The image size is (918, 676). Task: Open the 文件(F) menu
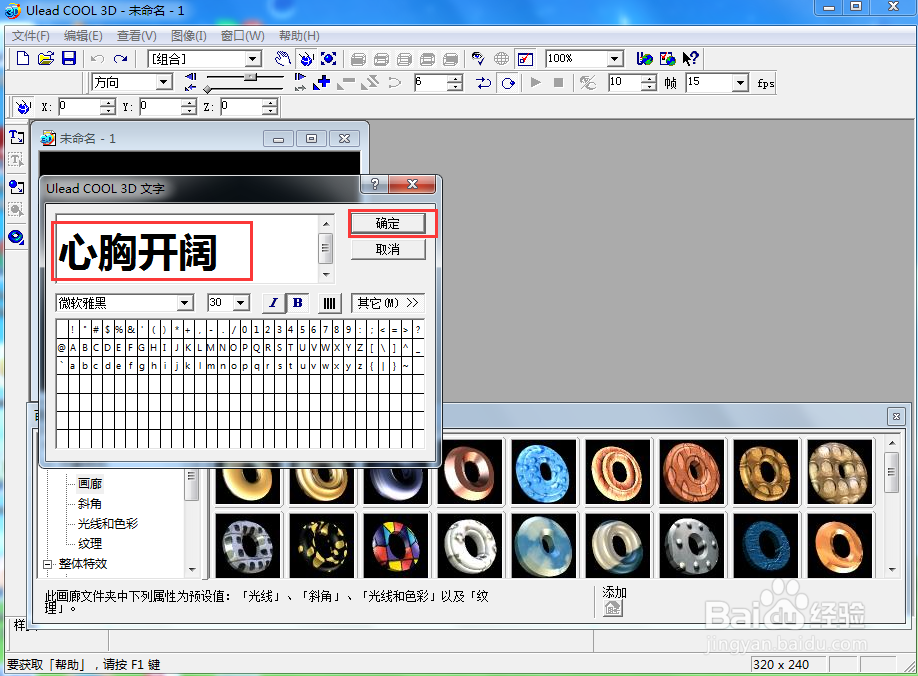[31, 36]
